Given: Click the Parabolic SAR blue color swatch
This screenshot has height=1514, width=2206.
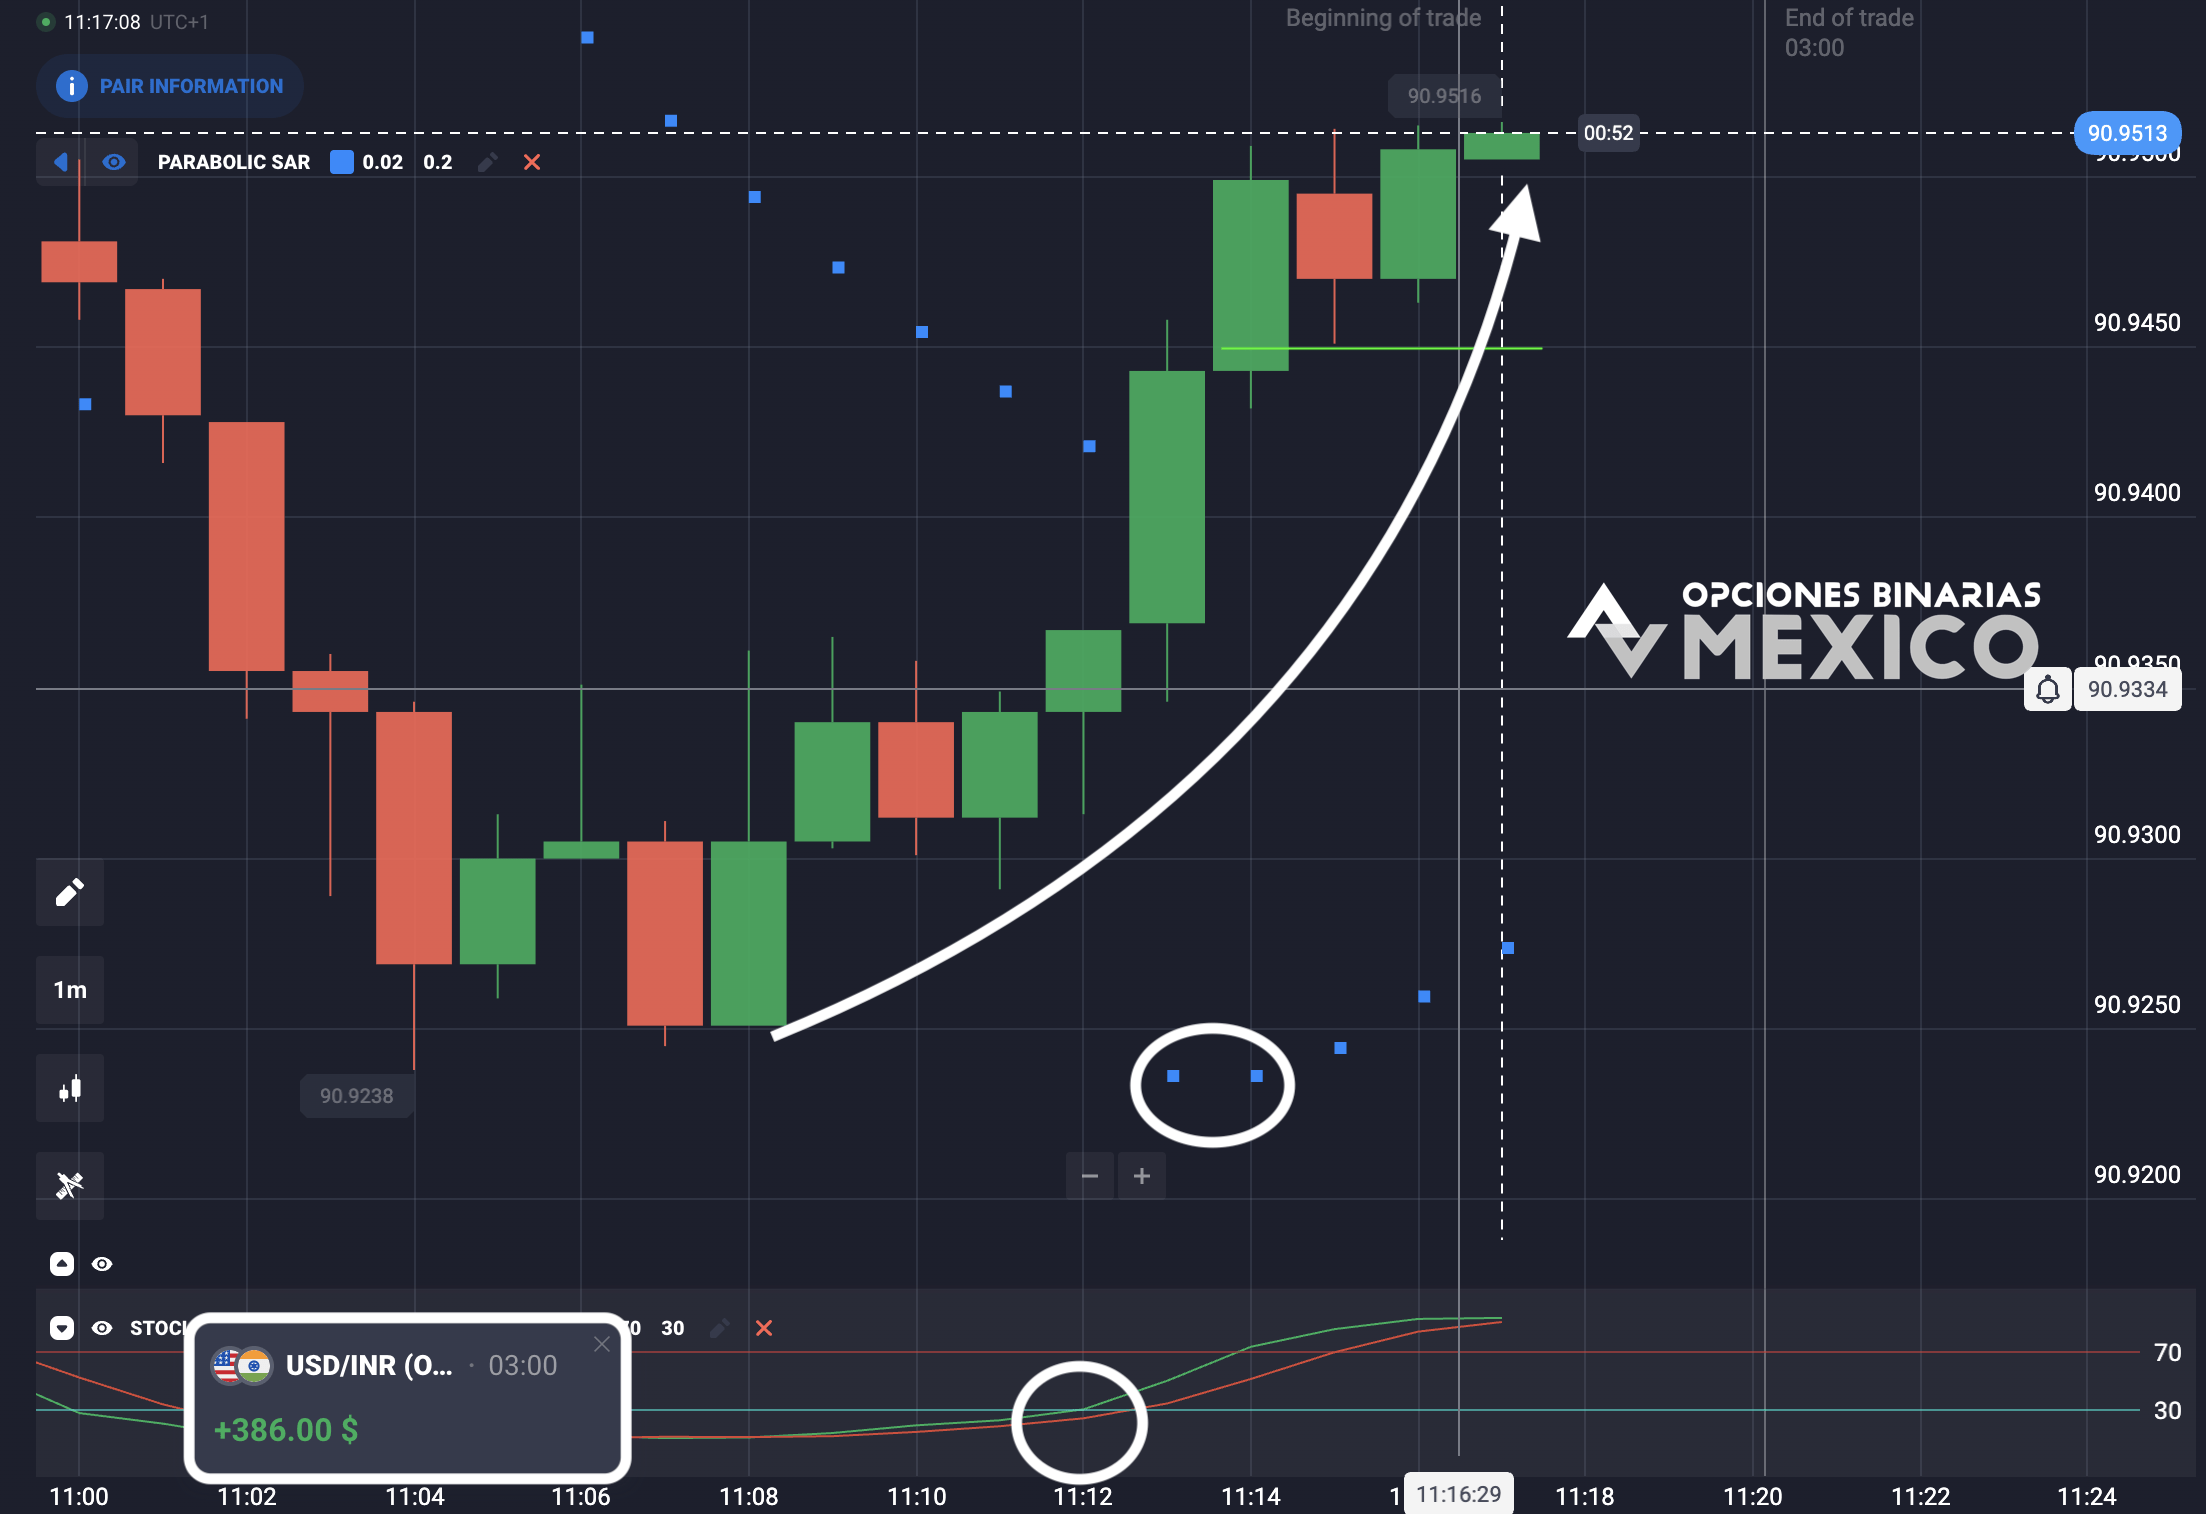Looking at the screenshot, I should pos(342,162).
